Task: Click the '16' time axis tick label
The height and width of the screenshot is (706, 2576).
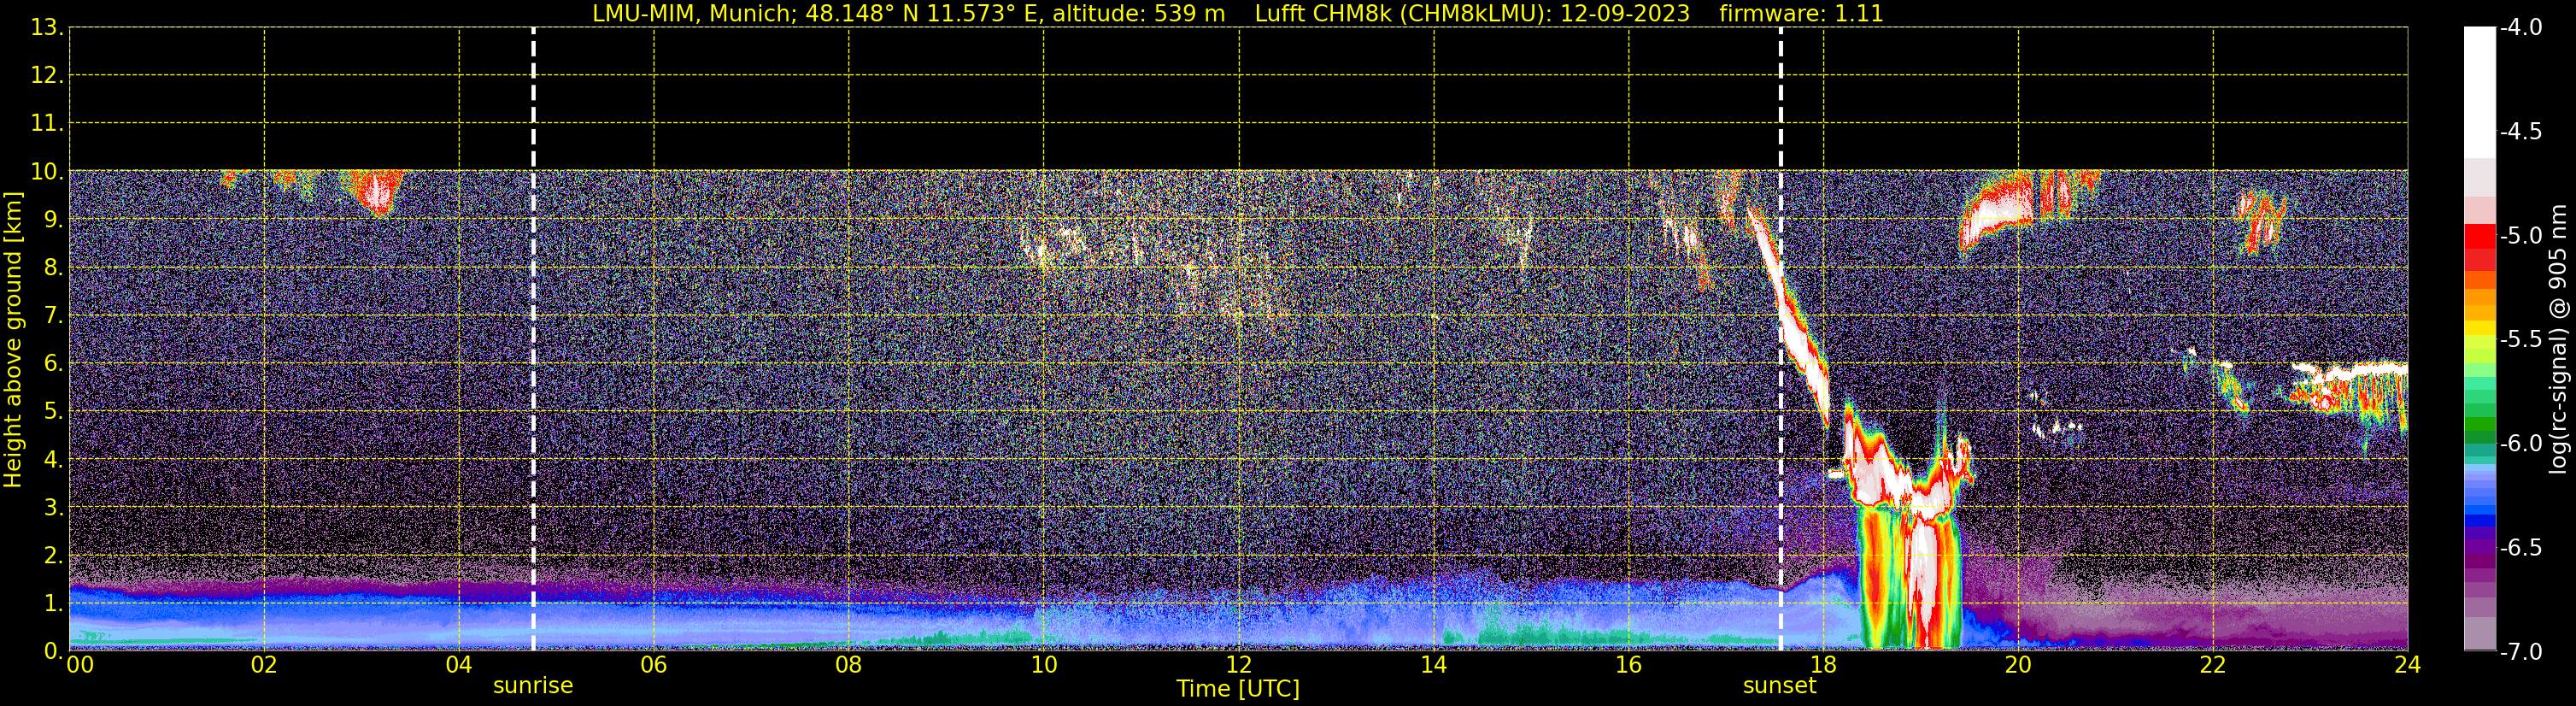Action: [1628, 665]
